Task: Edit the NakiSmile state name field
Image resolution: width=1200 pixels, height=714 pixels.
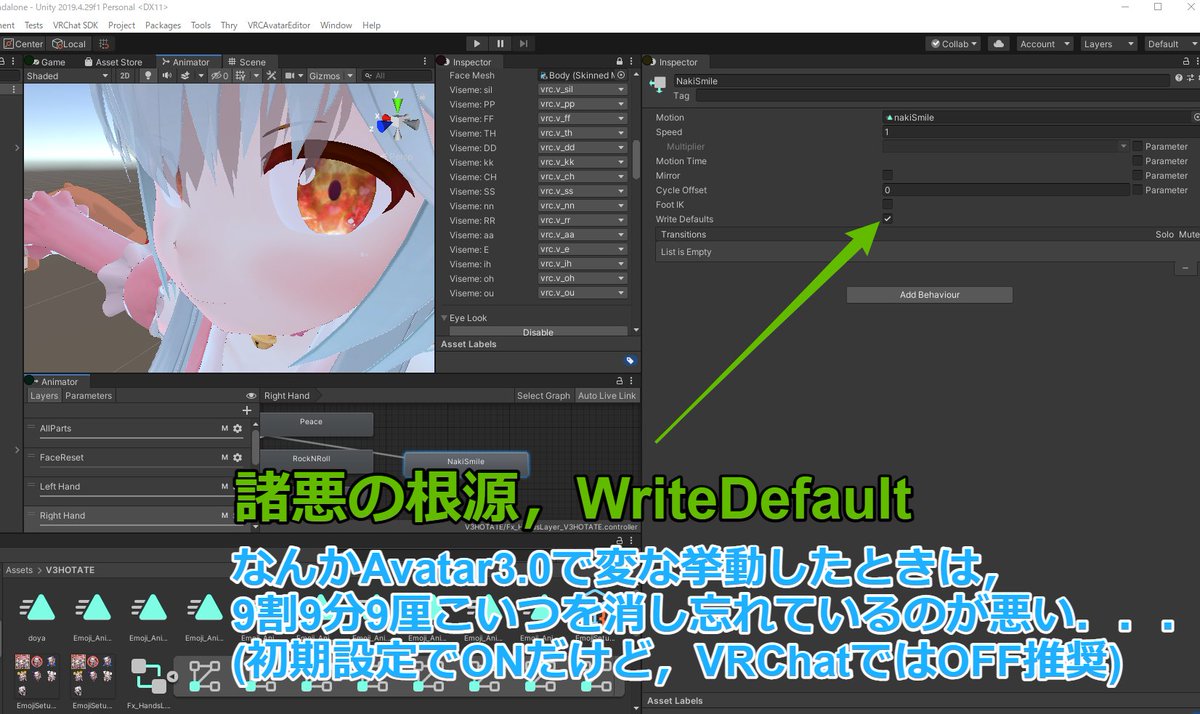Action: (920, 81)
